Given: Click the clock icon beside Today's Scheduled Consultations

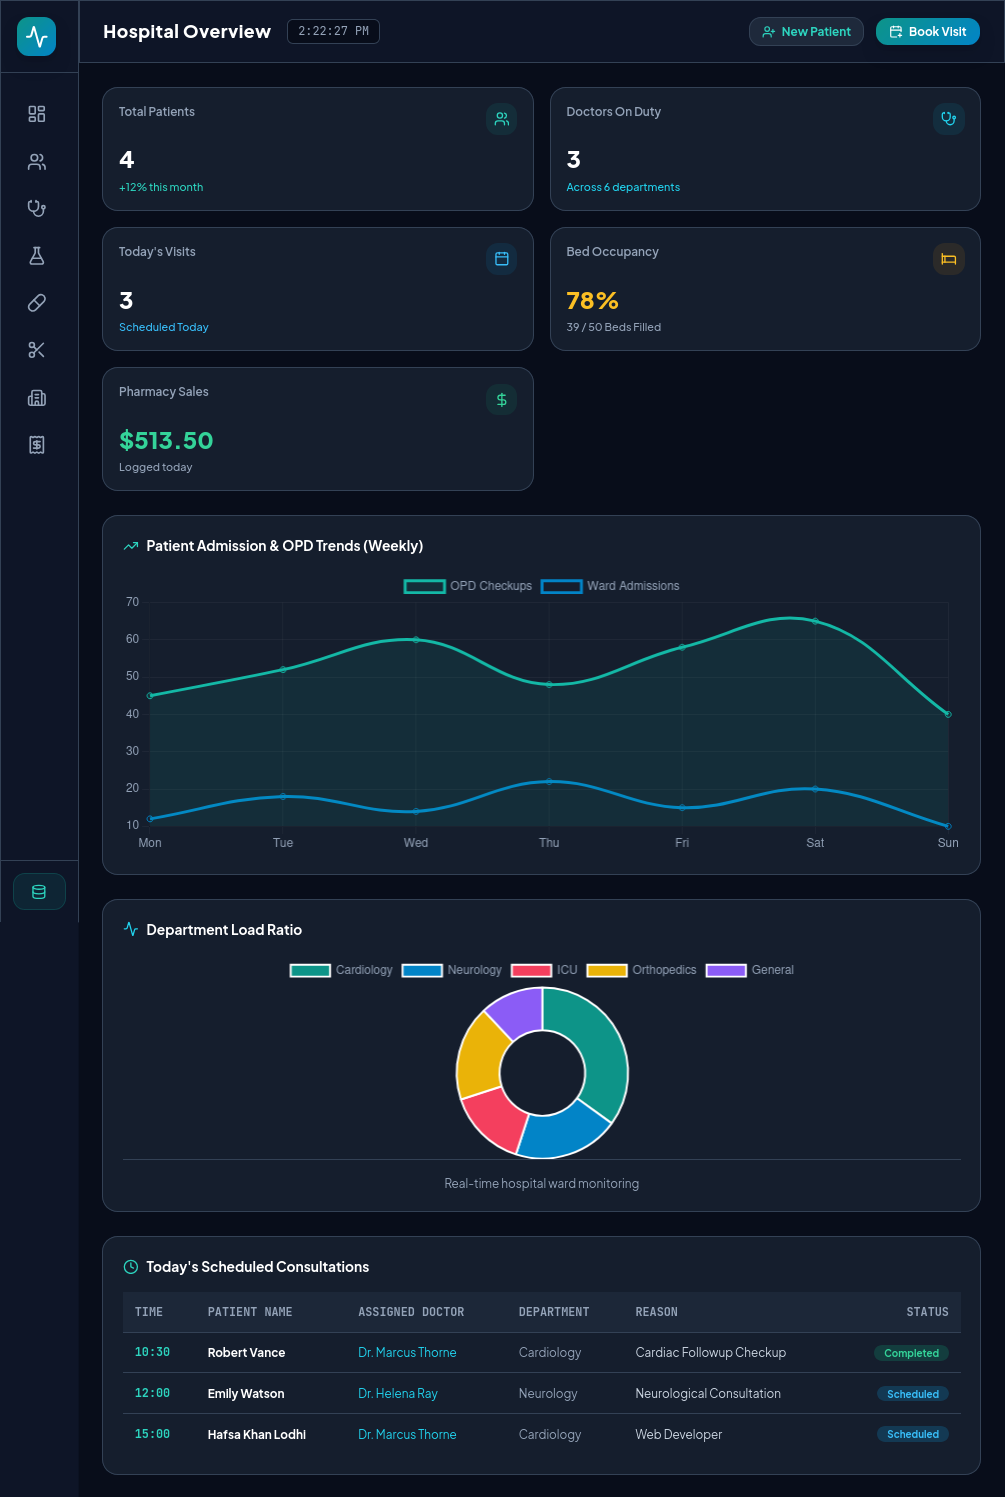Looking at the screenshot, I should [131, 1267].
